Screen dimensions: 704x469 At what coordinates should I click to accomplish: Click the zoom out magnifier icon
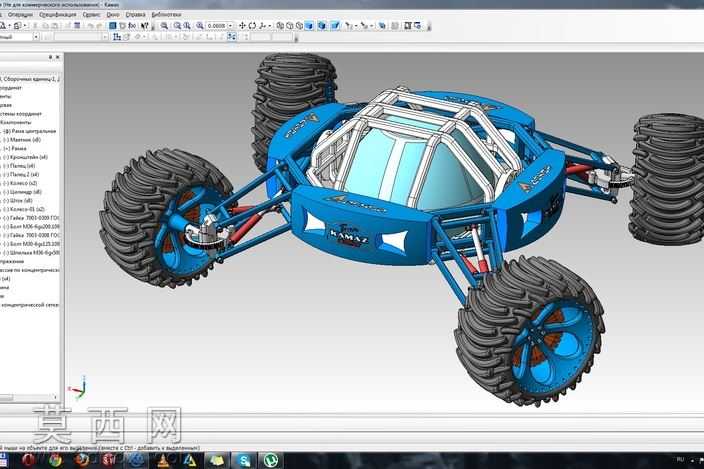point(187,26)
